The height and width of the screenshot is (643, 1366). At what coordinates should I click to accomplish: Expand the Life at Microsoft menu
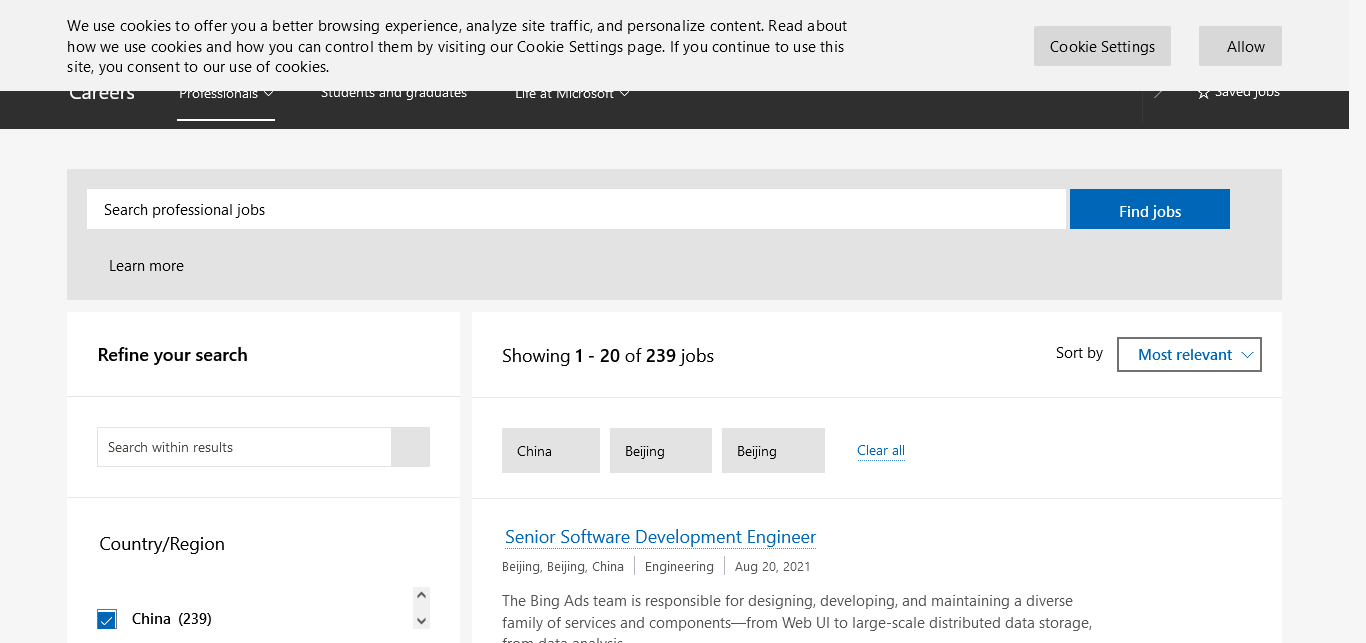572,94
